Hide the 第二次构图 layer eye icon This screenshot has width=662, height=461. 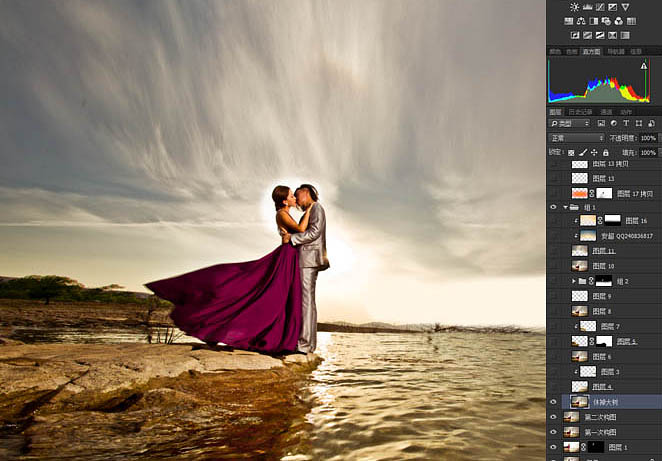pos(553,417)
